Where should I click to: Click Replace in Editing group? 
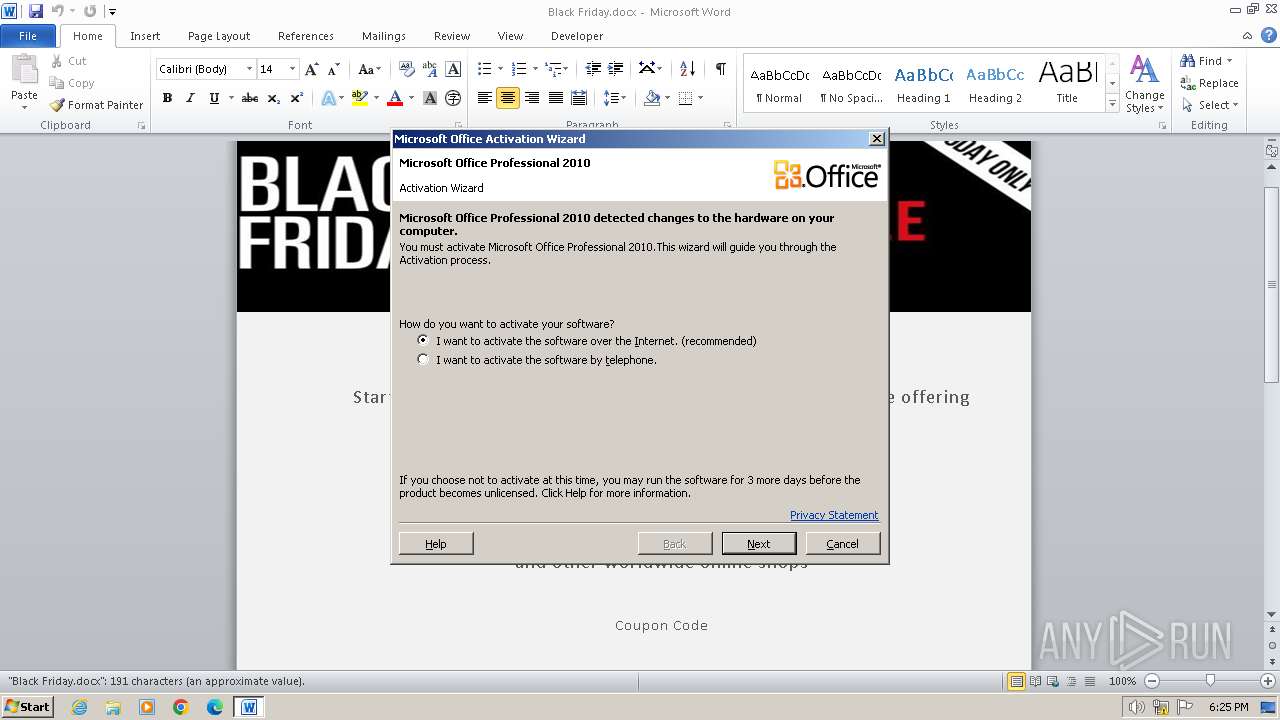click(x=1209, y=83)
